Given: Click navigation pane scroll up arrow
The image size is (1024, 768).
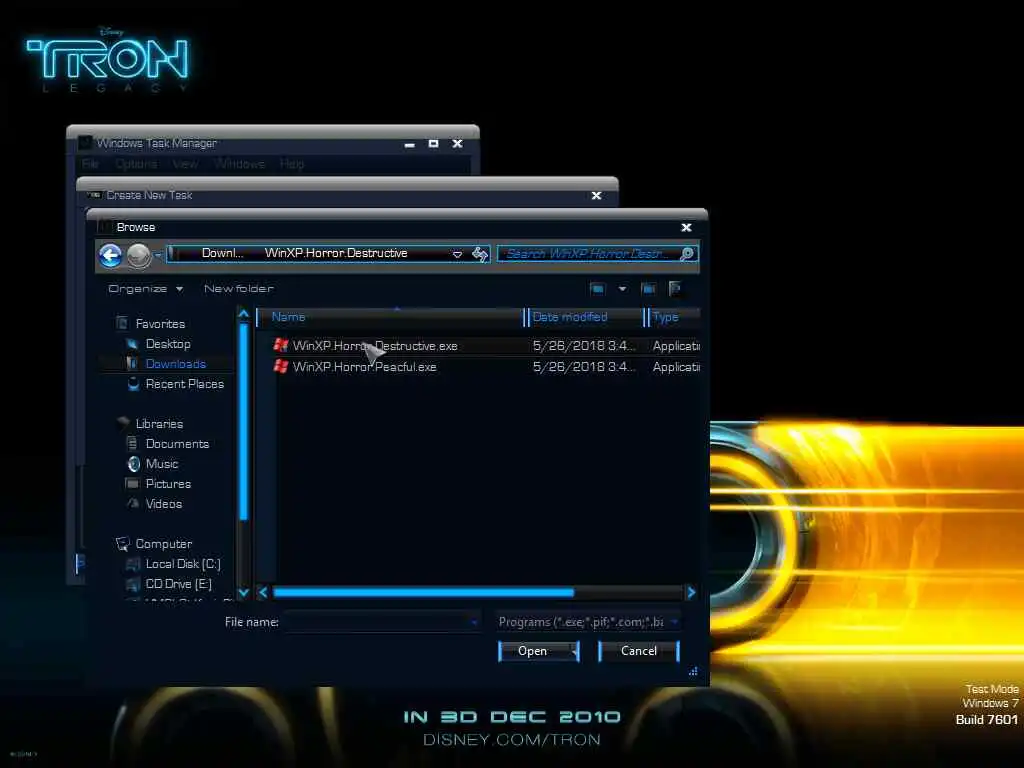Looking at the screenshot, I should click(x=244, y=314).
